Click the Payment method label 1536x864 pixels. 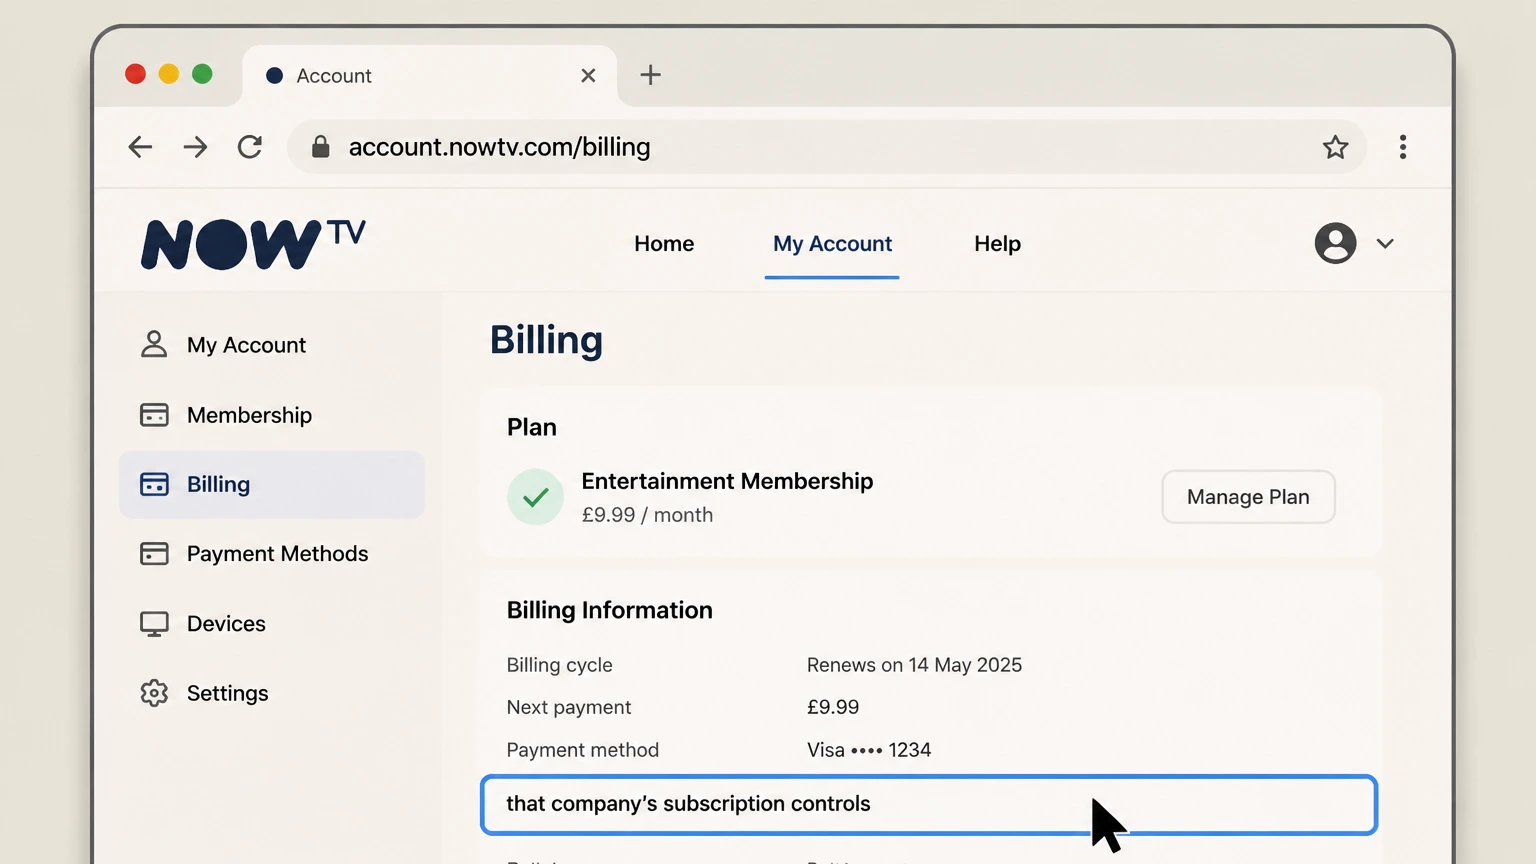coord(583,750)
